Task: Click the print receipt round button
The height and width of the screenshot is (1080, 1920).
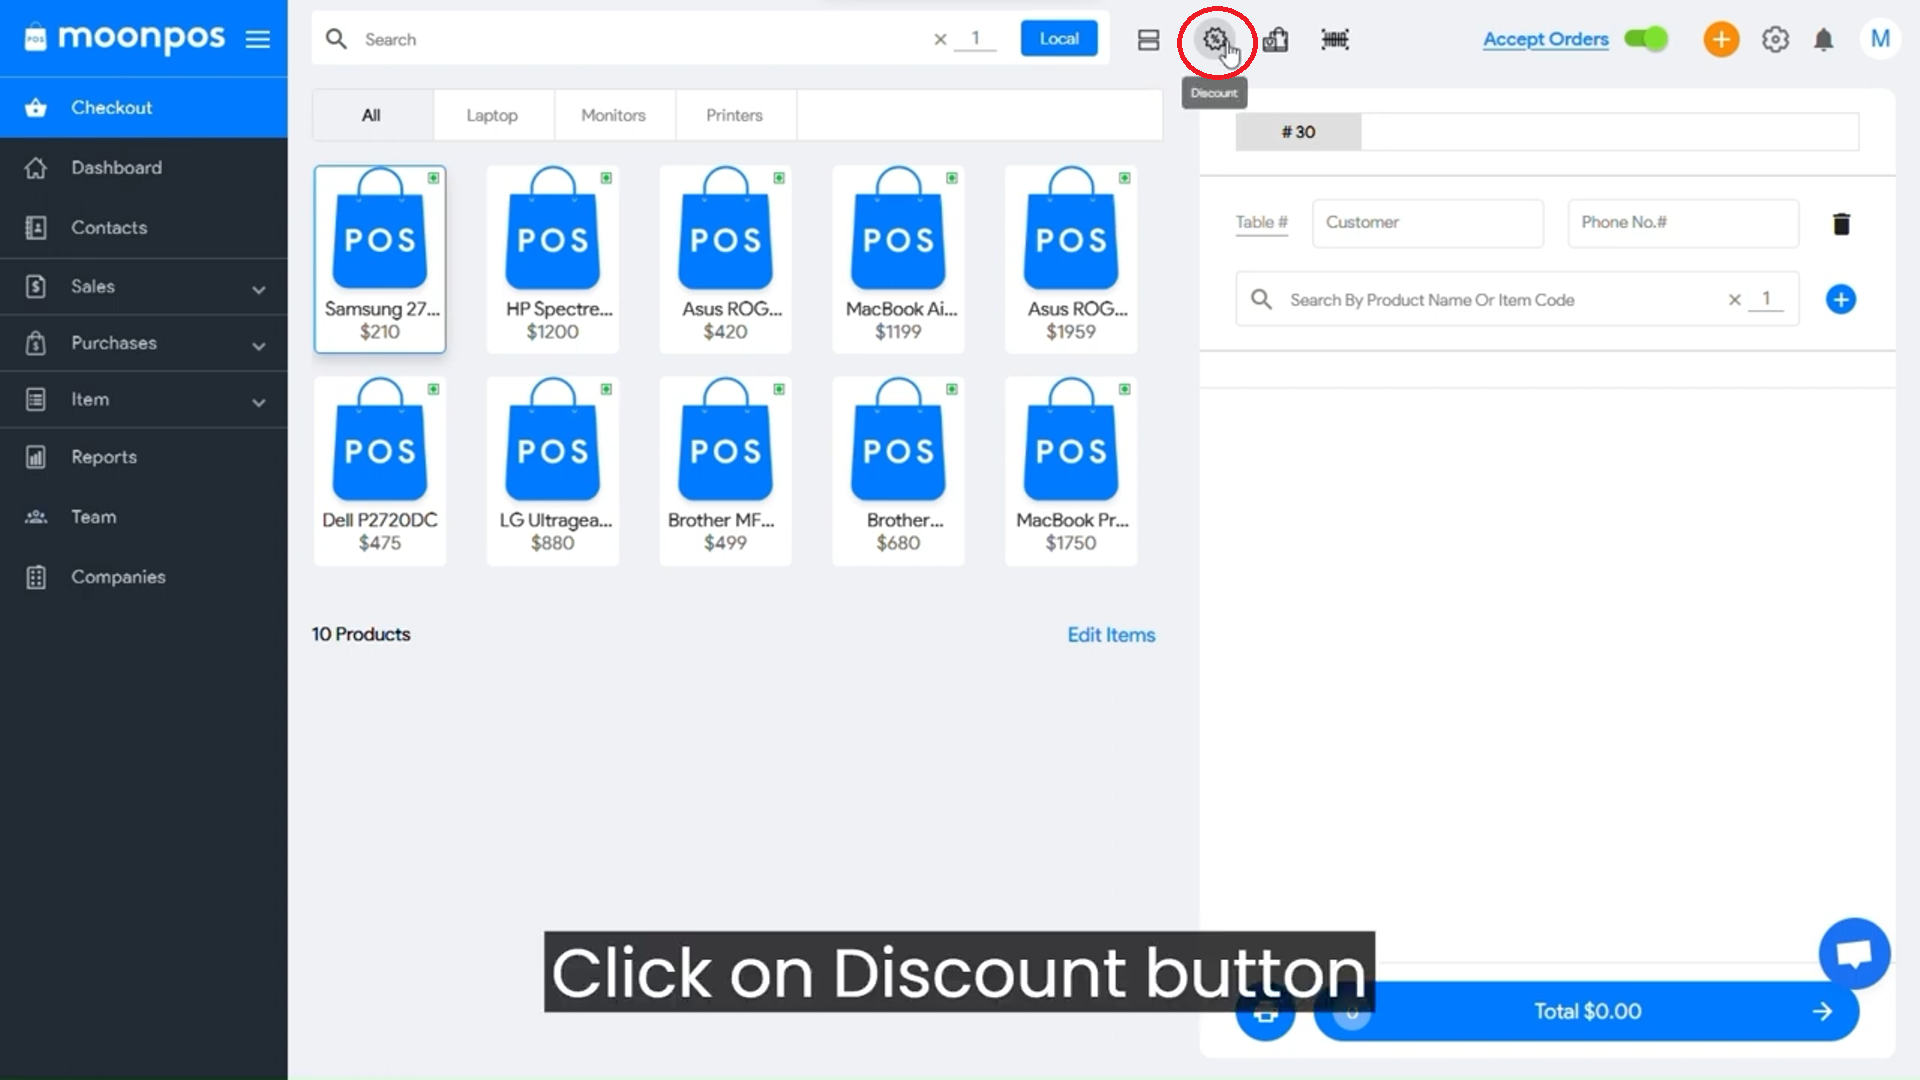Action: (1265, 1012)
